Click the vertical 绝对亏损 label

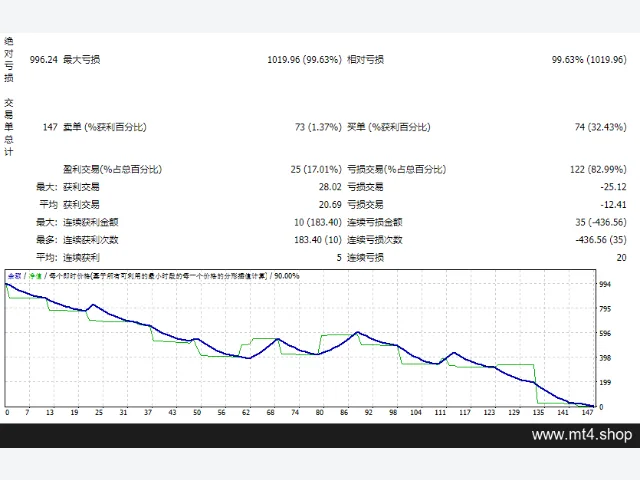click(x=9, y=60)
